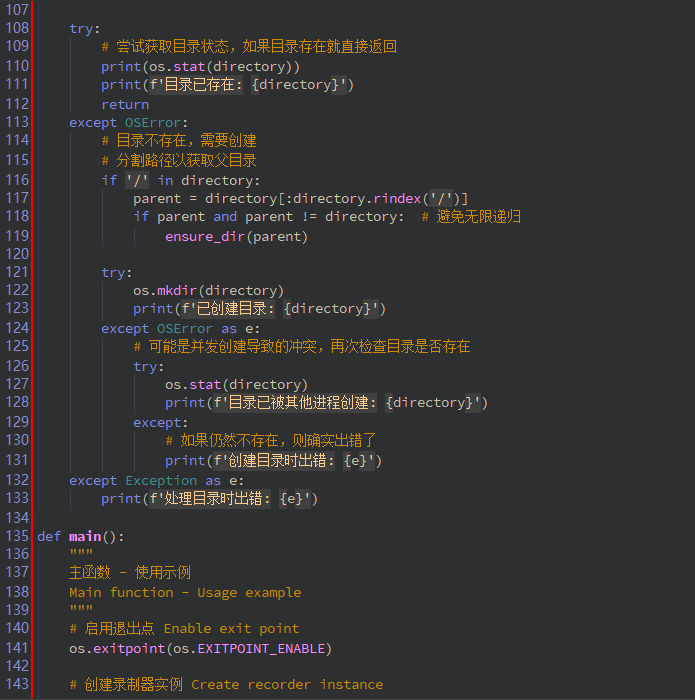Click the 'Enable exit point' comment on line 140
695x700 pixels.
coord(231,629)
